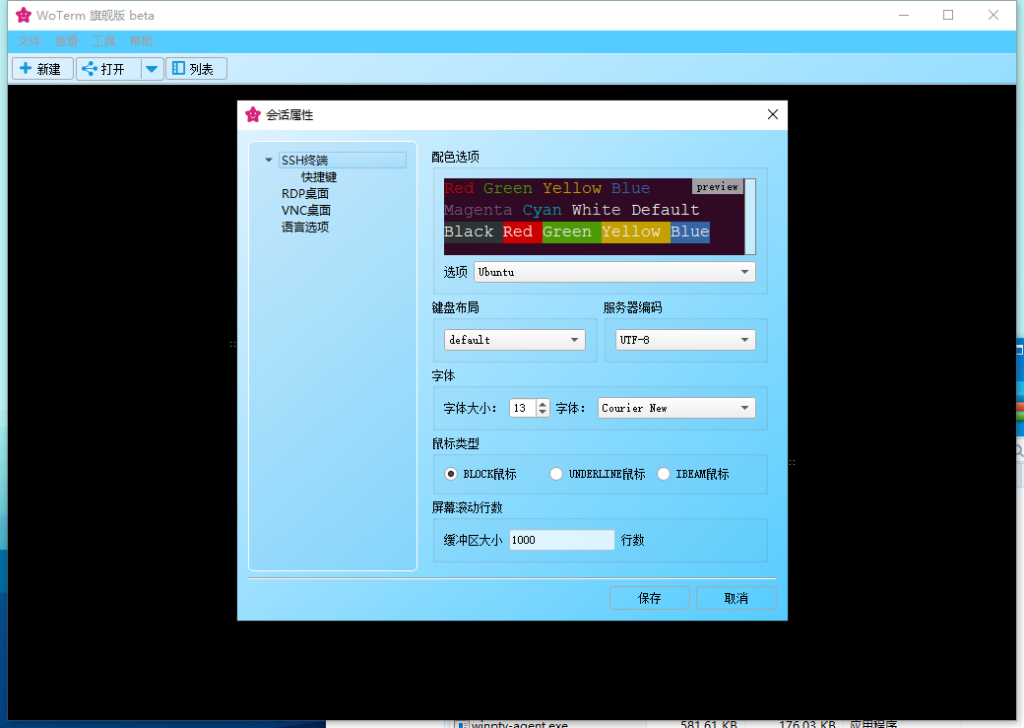Screen dimensions: 1024x728
Task: Open the 查看 menu
Action: (66, 41)
